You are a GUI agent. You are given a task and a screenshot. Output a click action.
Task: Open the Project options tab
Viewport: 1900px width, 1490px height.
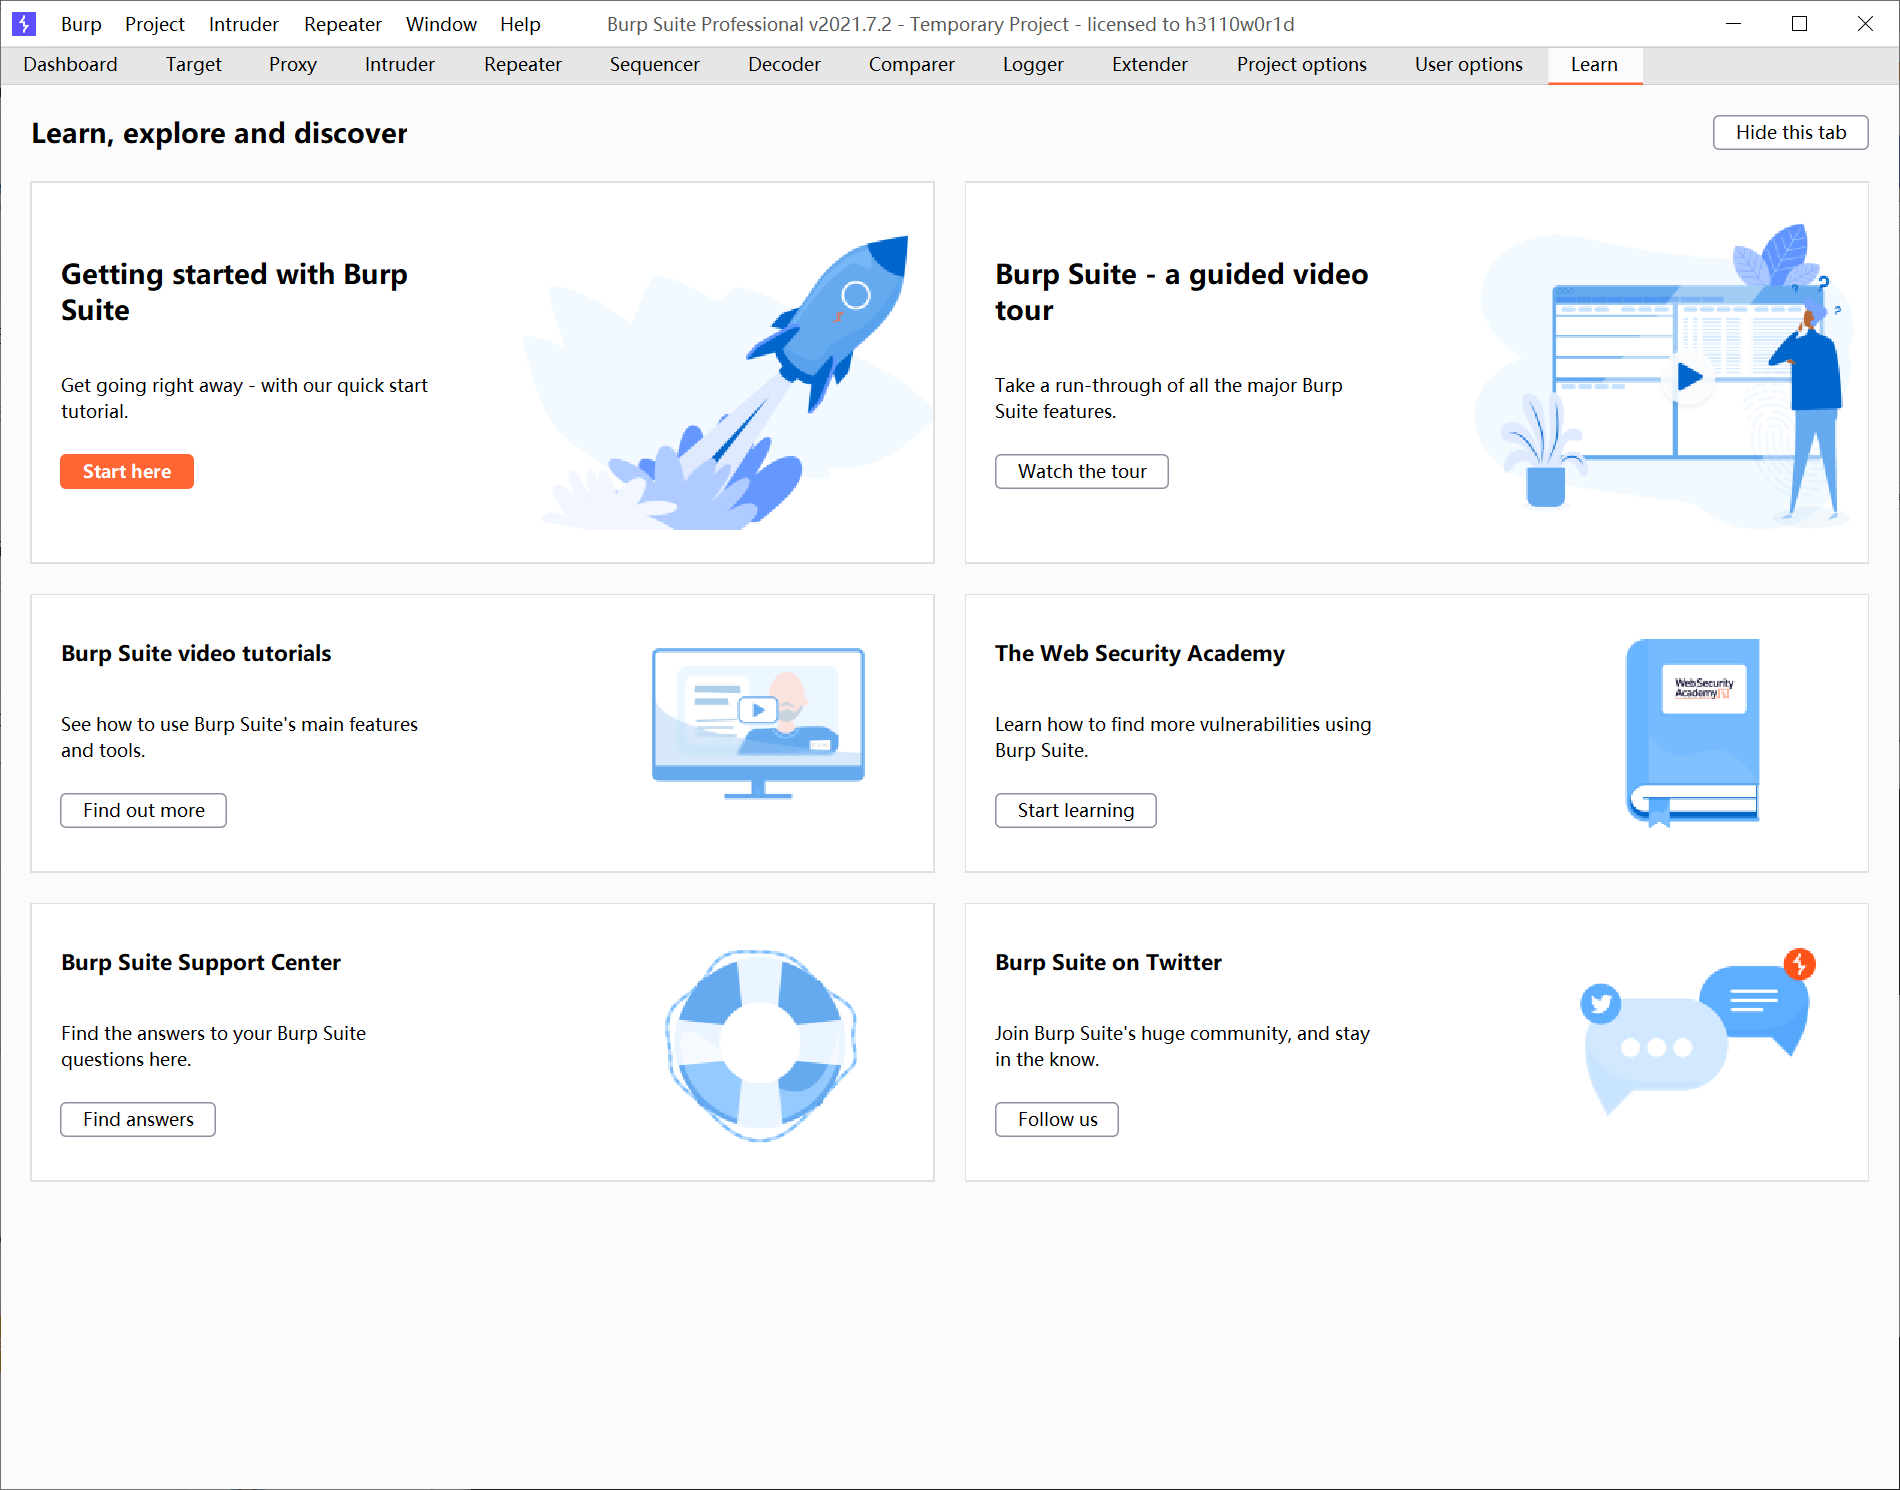[x=1302, y=65]
